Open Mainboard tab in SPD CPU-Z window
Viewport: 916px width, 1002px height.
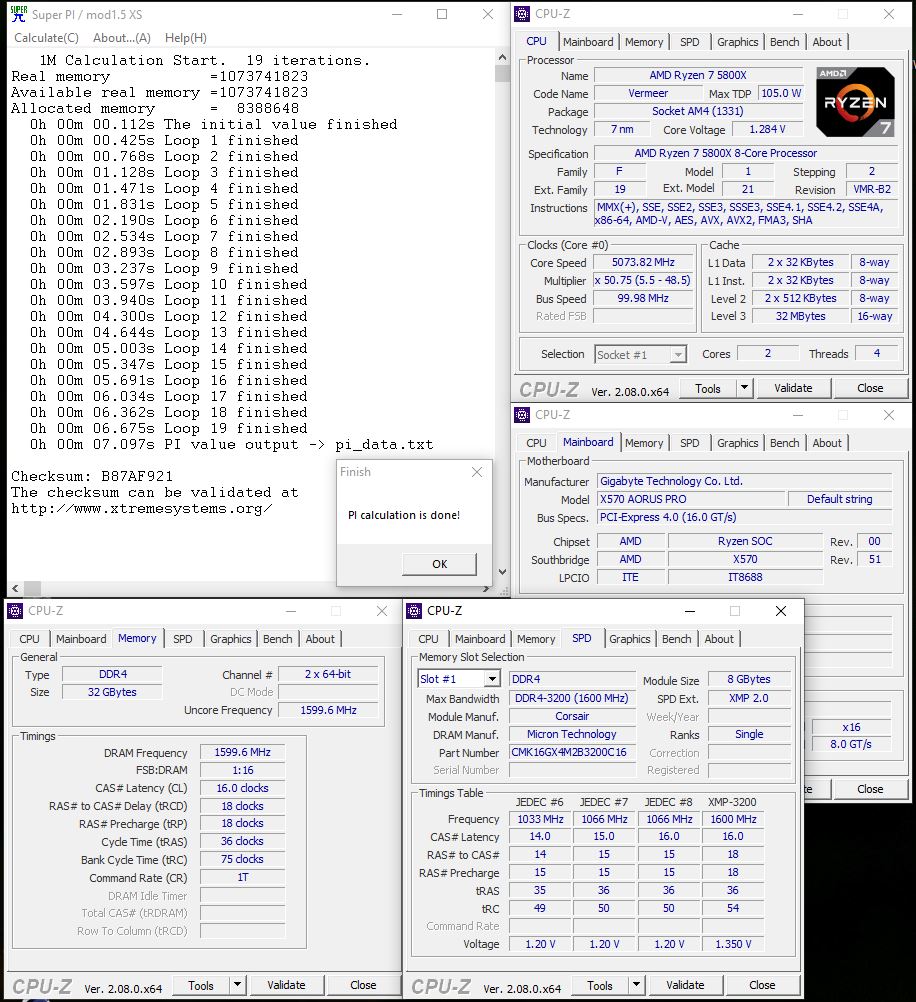click(480, 639)
